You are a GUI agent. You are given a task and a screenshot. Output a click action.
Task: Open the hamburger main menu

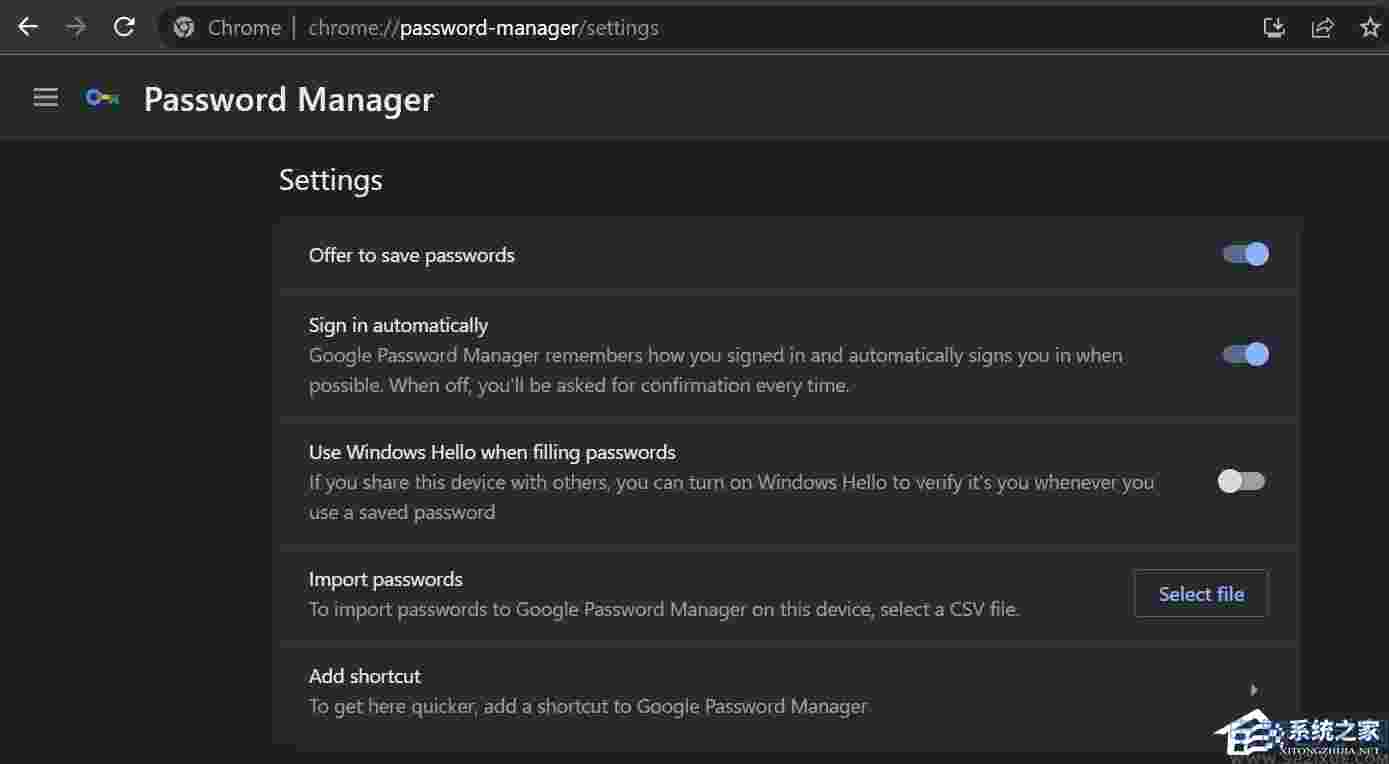click(x=46, y=98)
